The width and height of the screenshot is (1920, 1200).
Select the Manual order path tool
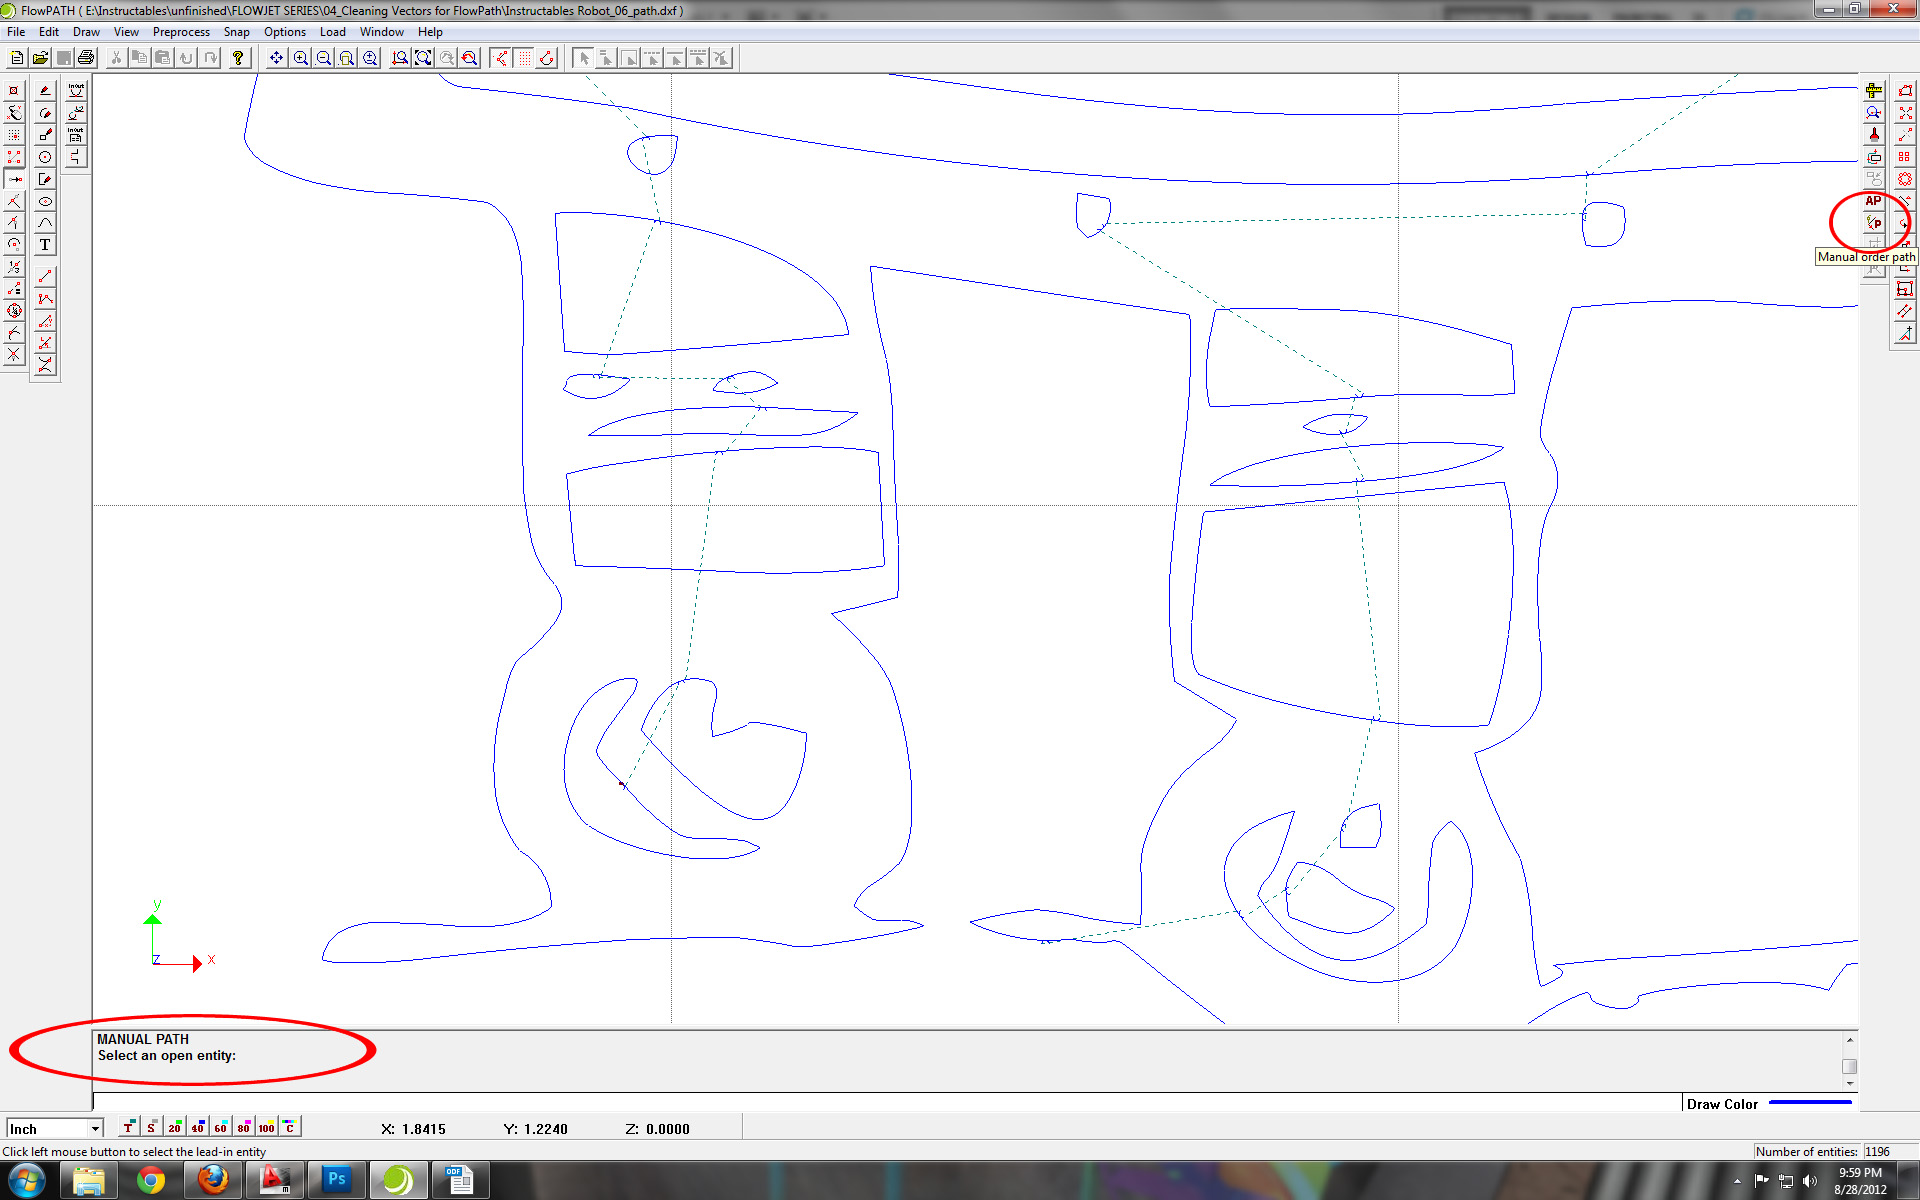pos(1874,222)
